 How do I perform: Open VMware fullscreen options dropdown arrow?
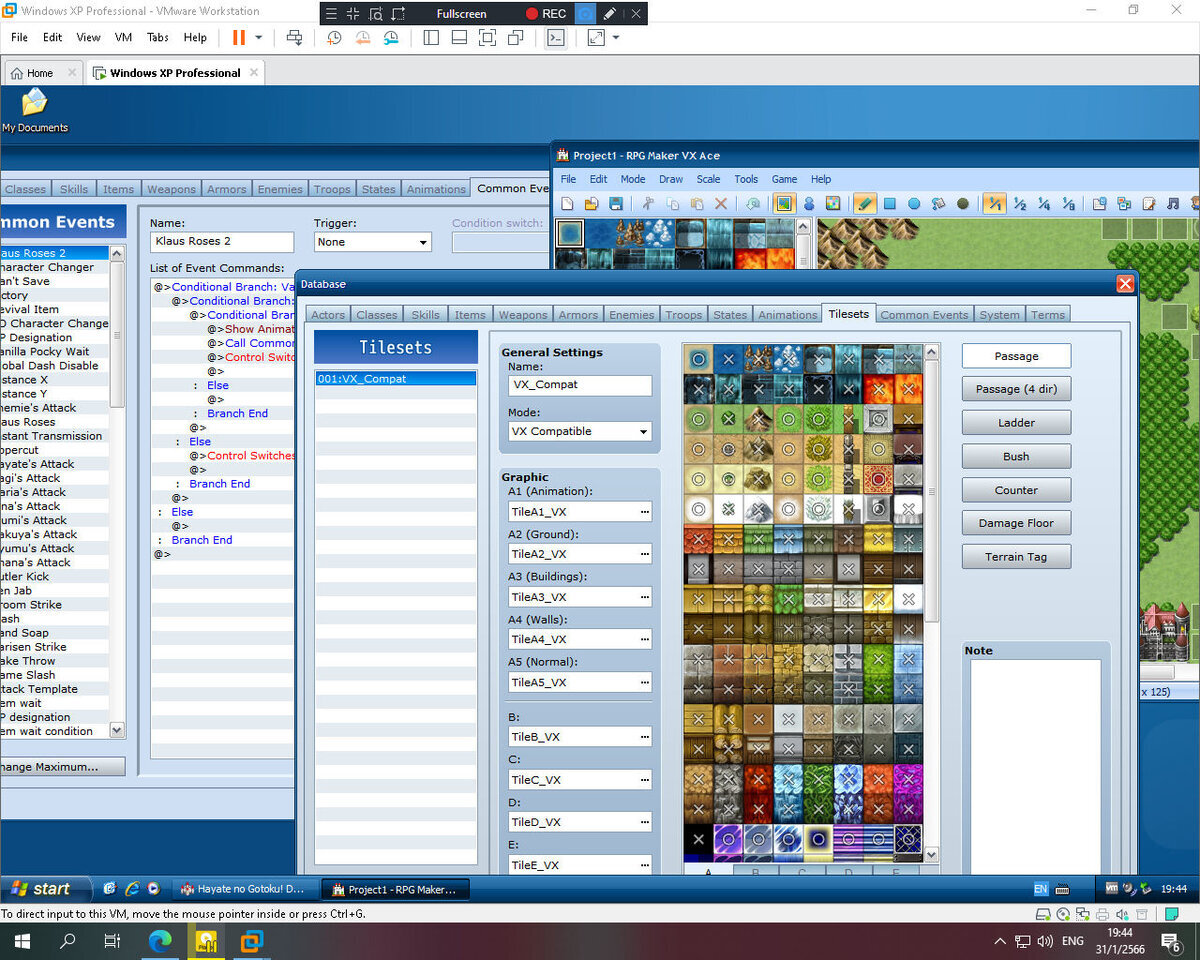click(616, 37)
